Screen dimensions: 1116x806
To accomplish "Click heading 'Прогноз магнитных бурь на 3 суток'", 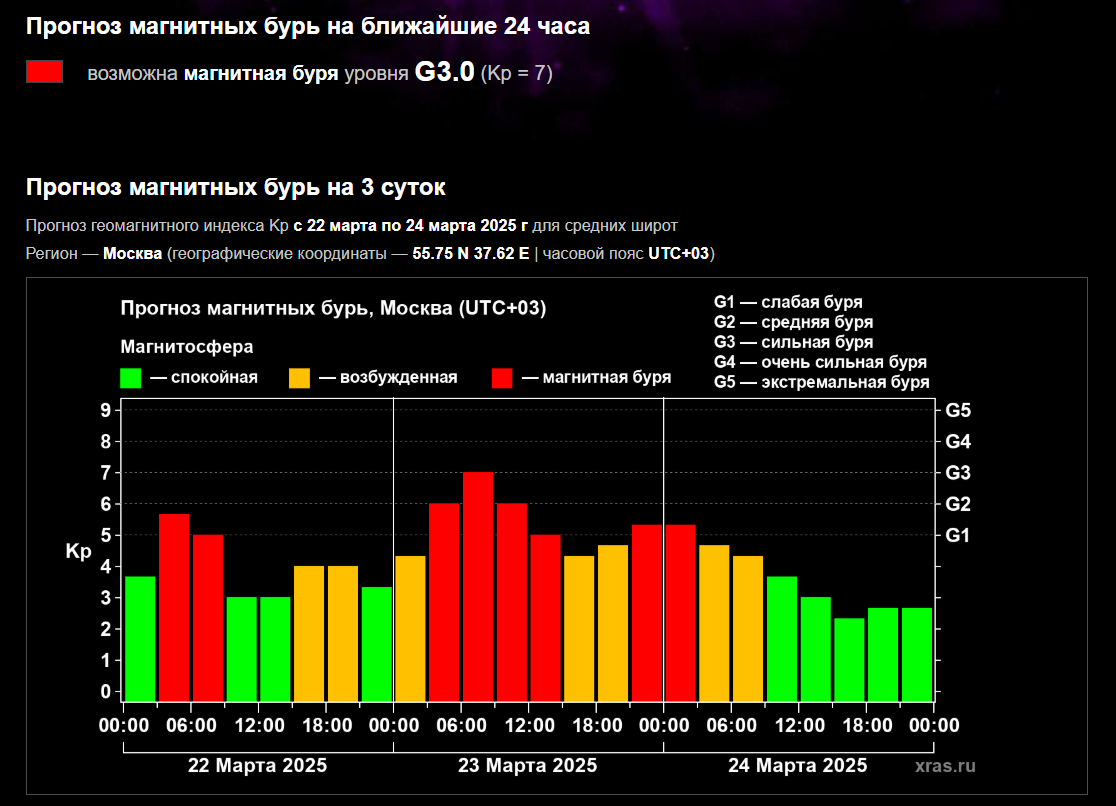I will click(236, 187).
